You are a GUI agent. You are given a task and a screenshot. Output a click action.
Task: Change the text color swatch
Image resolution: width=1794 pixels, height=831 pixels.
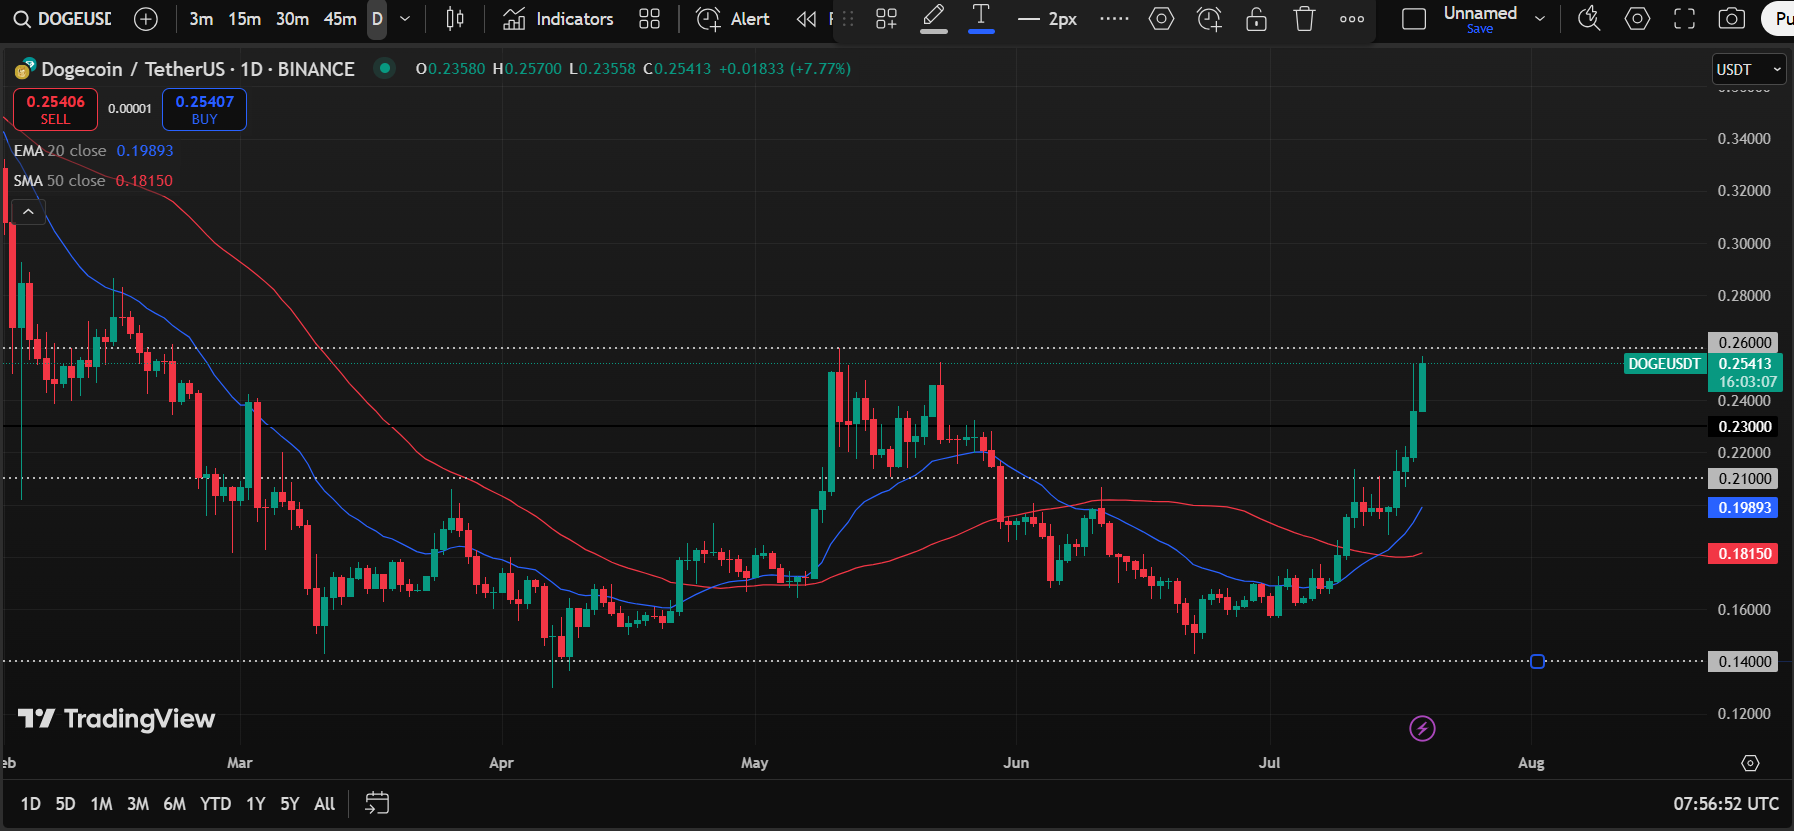coord(981,19)
